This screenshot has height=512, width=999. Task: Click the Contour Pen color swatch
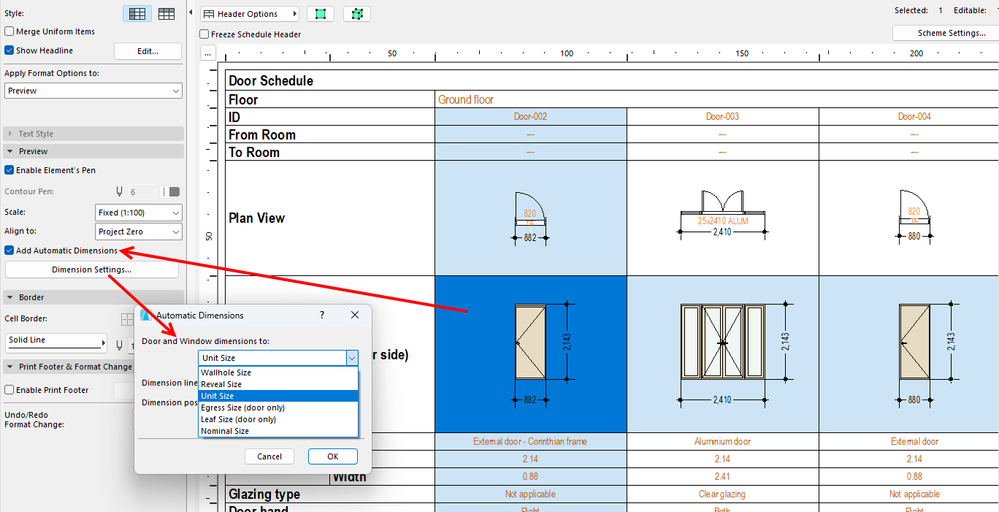click(x=174, y=191)
